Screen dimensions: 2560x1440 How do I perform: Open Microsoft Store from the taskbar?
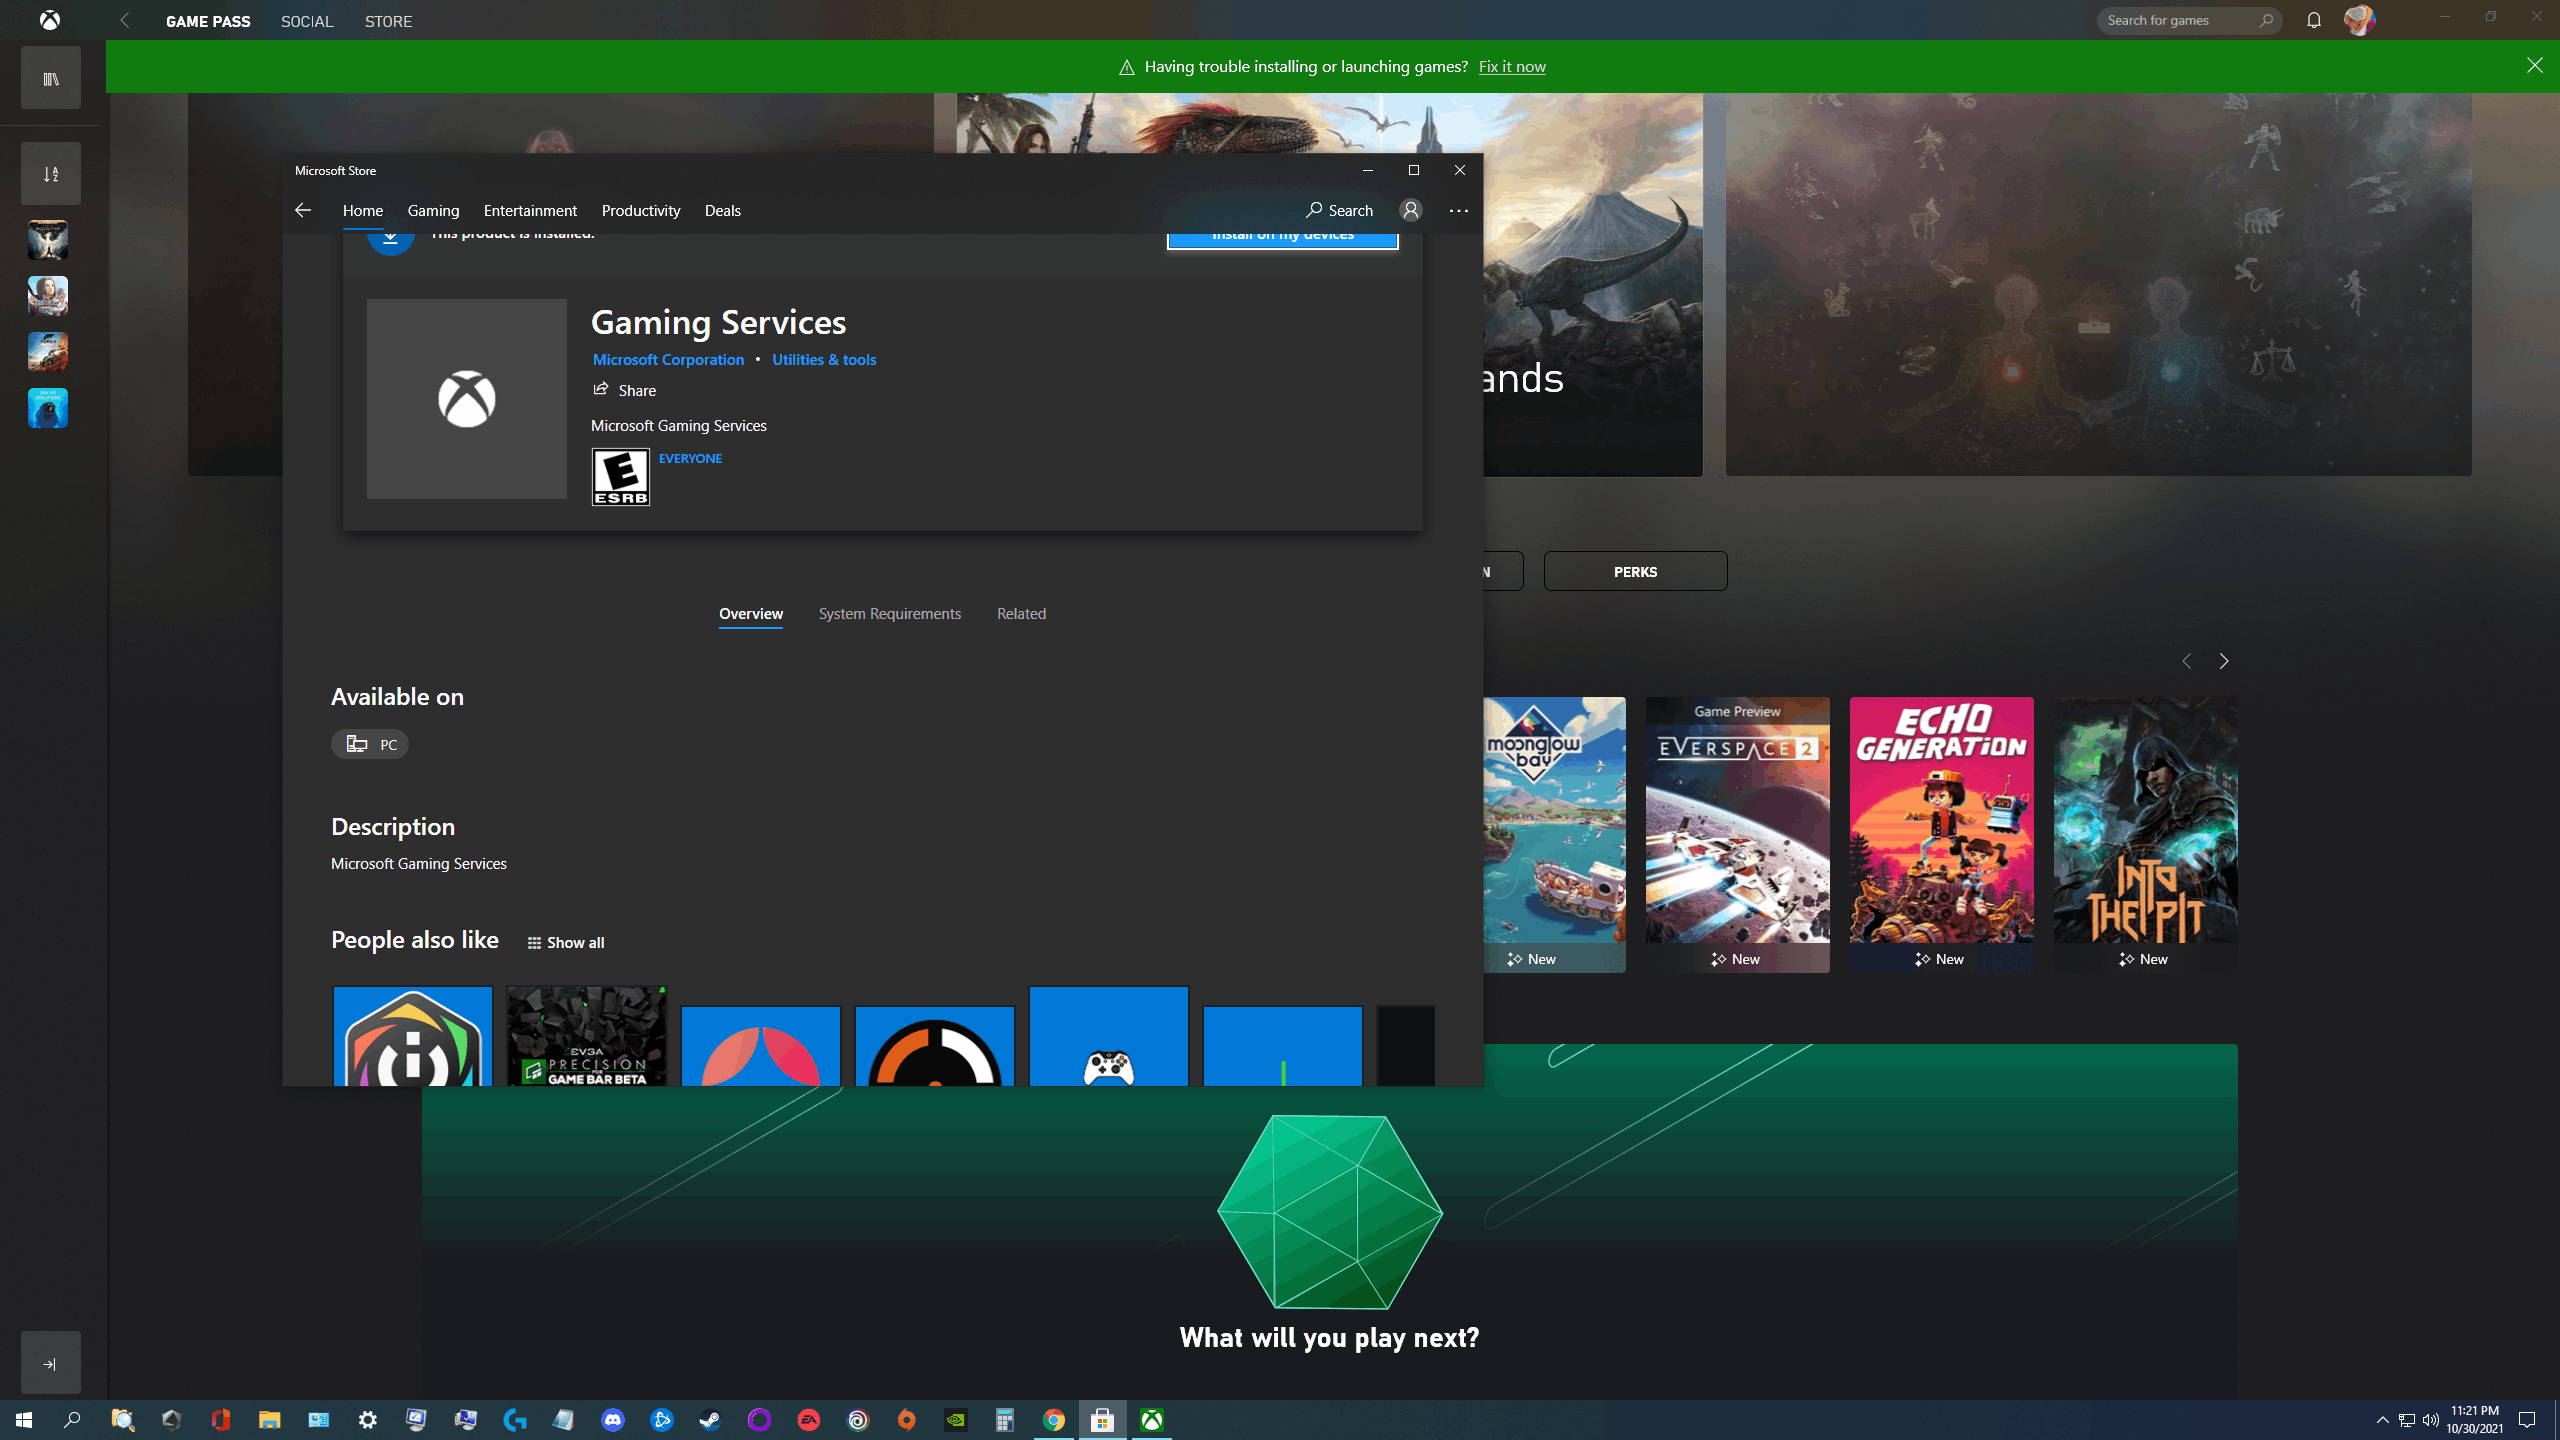click(x=1103, y=1420)
